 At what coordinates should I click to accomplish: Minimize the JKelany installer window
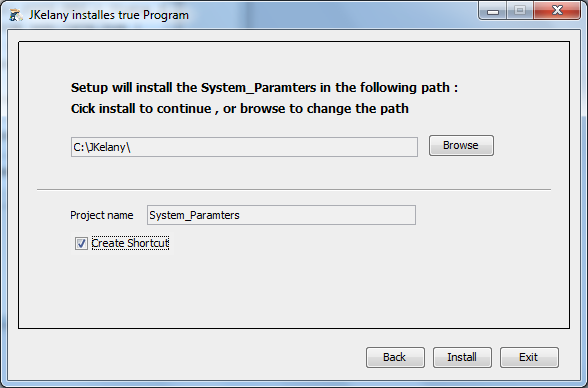493,11
